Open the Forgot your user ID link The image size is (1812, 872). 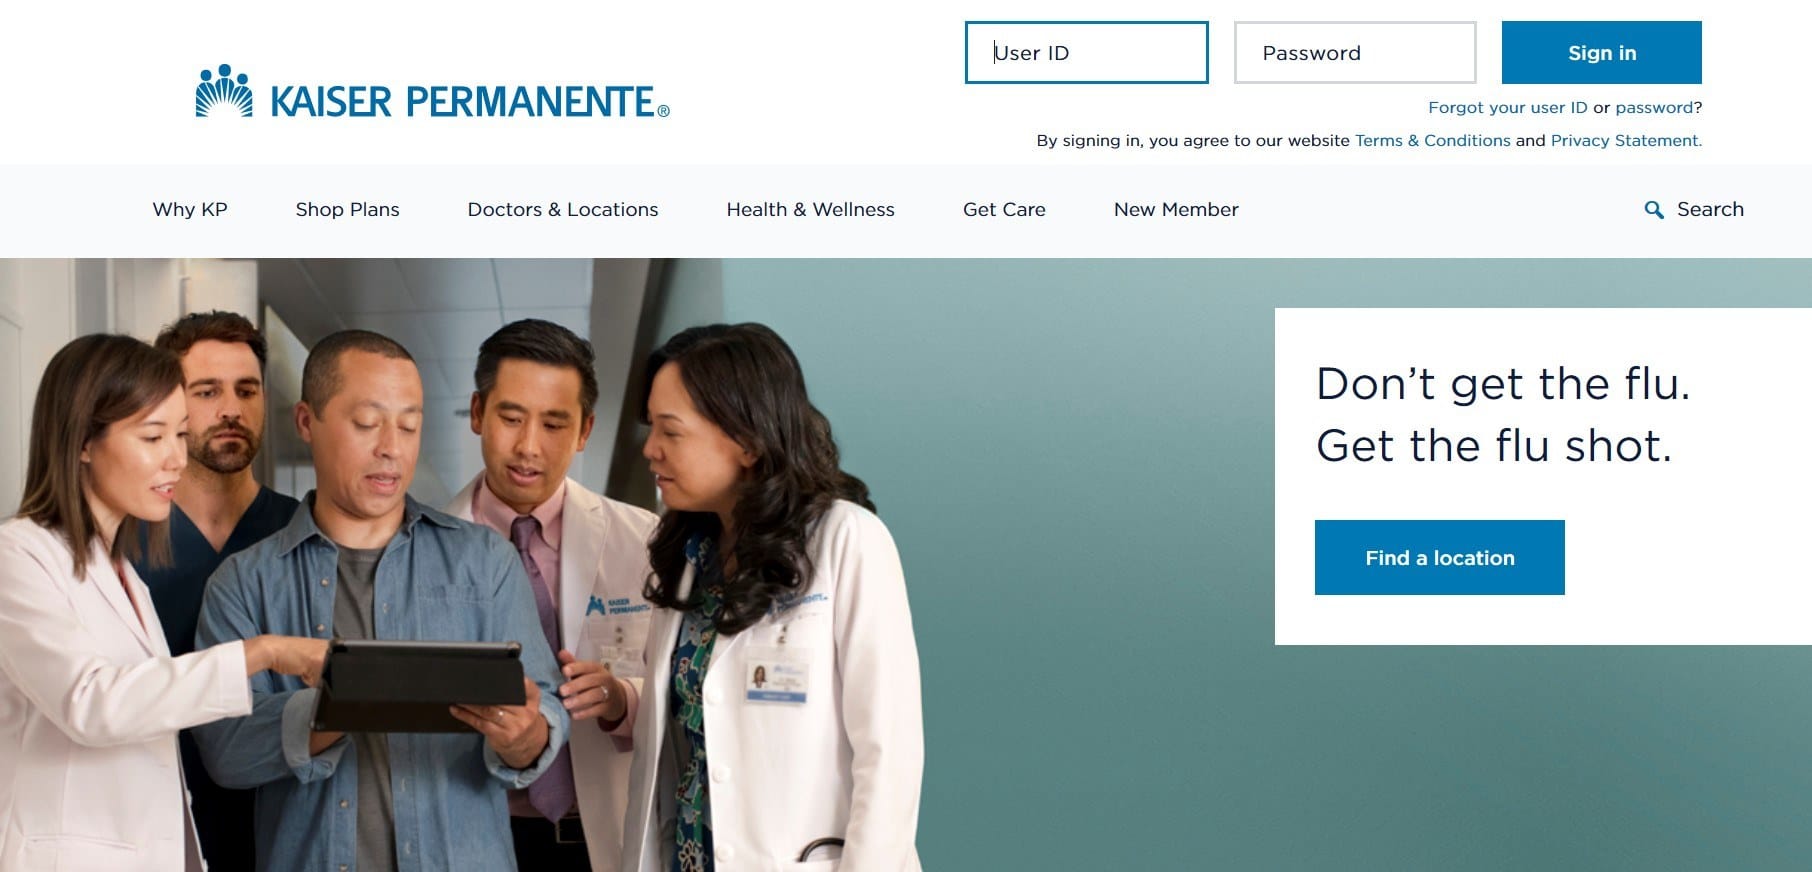coord(1507,107)
